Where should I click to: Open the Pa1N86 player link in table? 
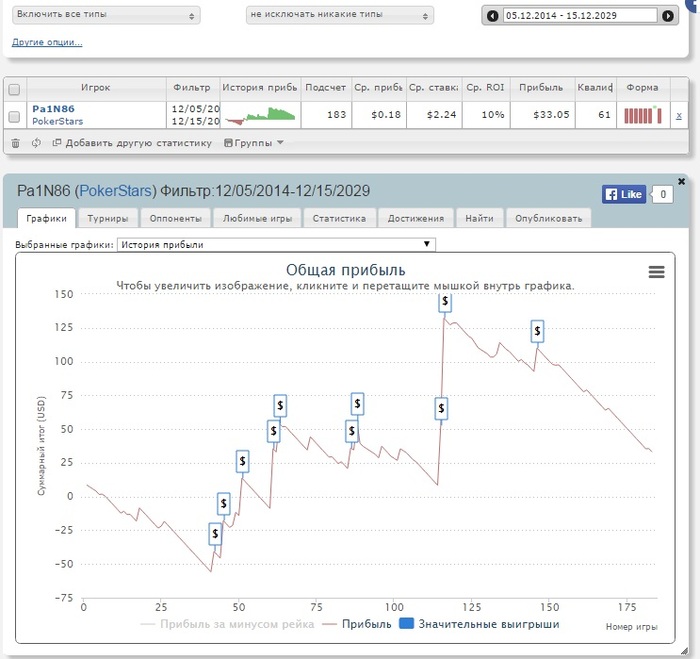53,108
